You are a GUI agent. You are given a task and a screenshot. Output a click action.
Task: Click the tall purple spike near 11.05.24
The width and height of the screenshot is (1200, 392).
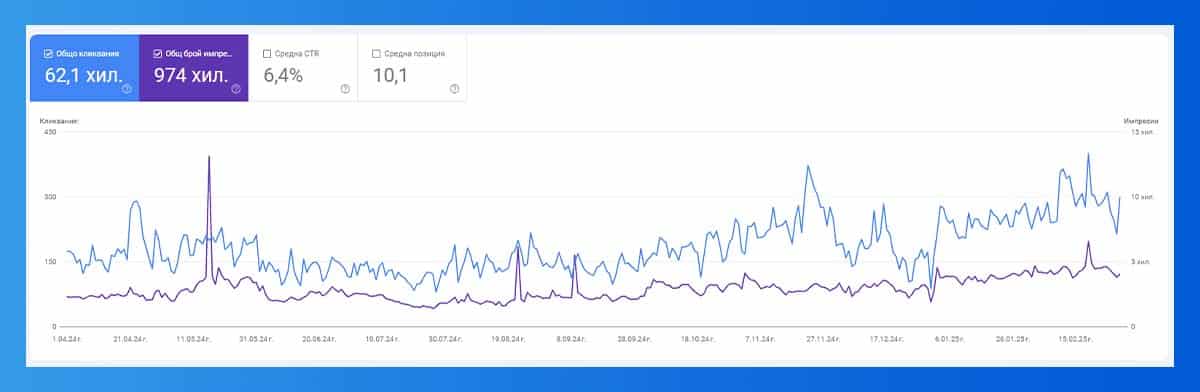209,158
